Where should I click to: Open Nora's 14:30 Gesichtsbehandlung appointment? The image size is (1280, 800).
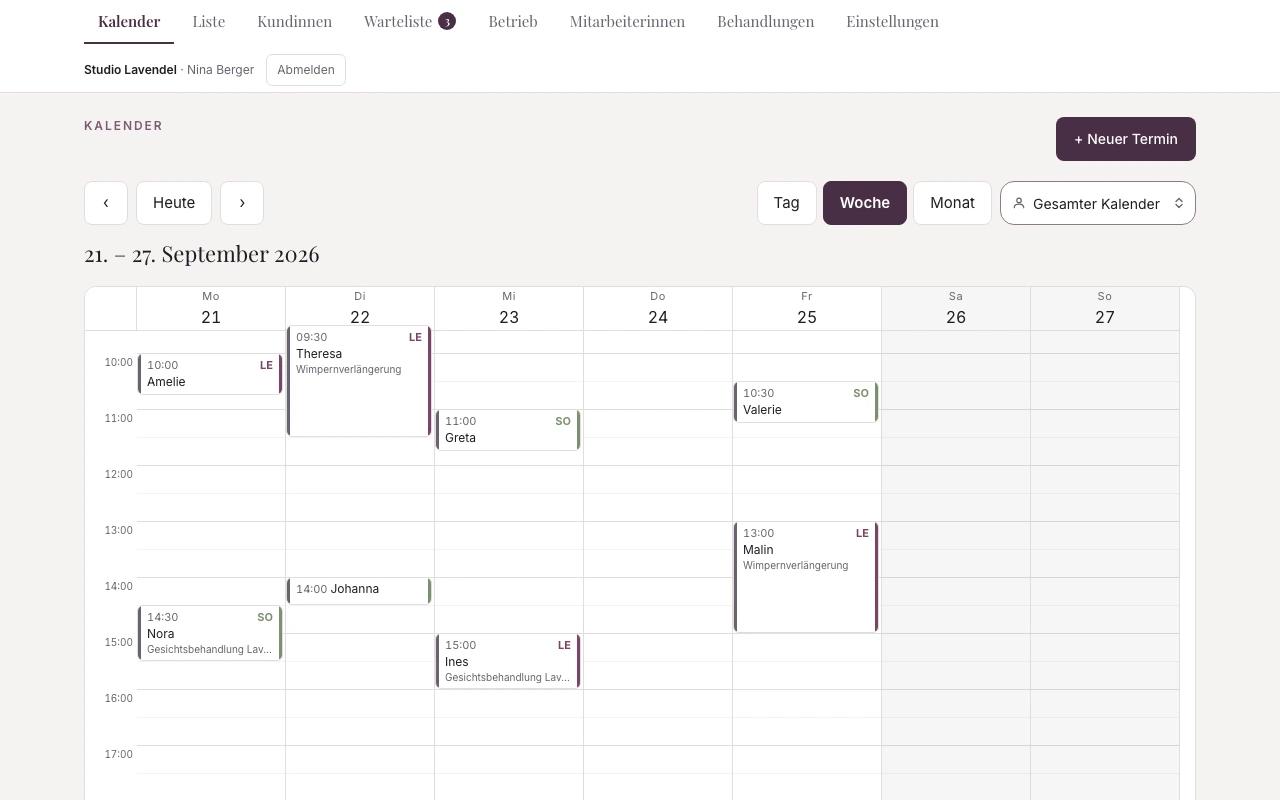(210, 633)
